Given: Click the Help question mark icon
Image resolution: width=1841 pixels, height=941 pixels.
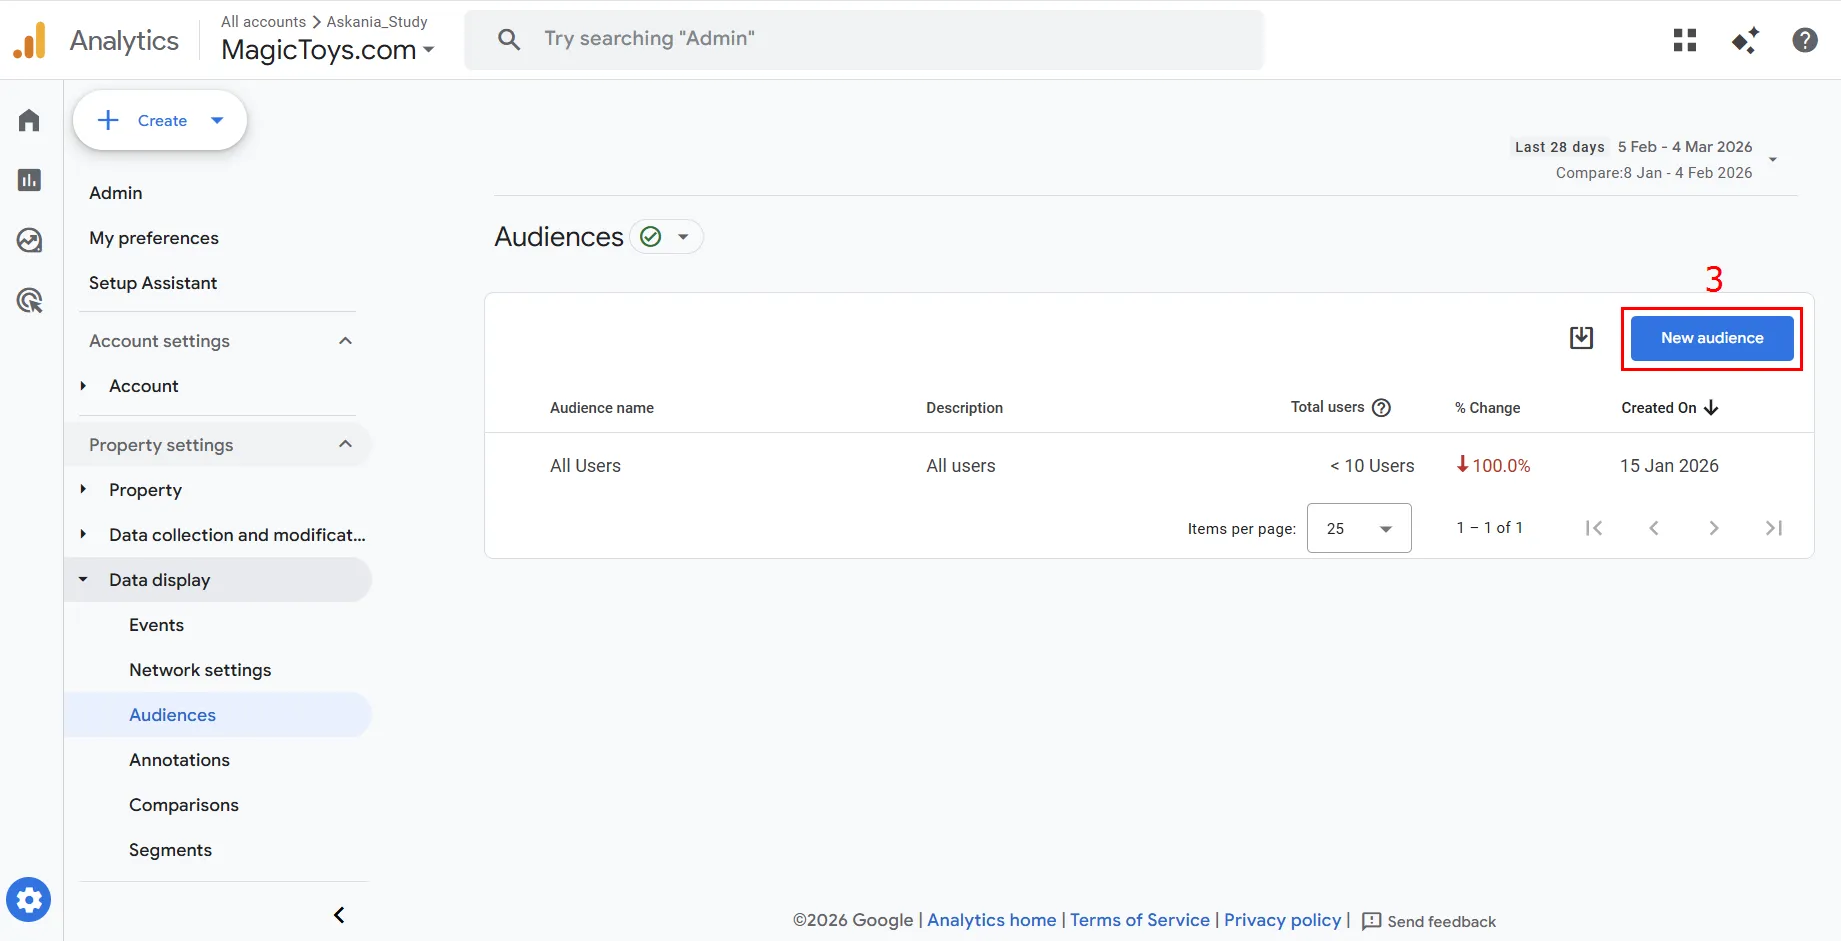Looking at the screenshot, I should click(1804, 40).
